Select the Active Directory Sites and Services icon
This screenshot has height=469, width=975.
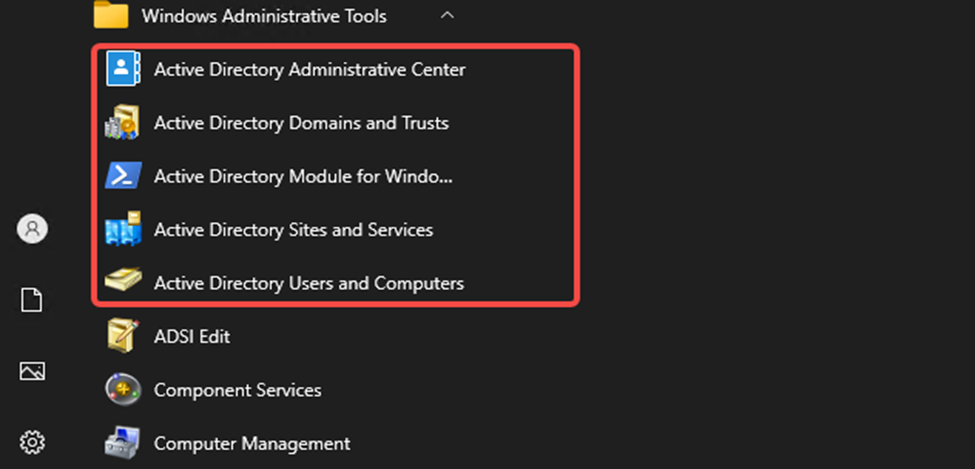(122, 230)
